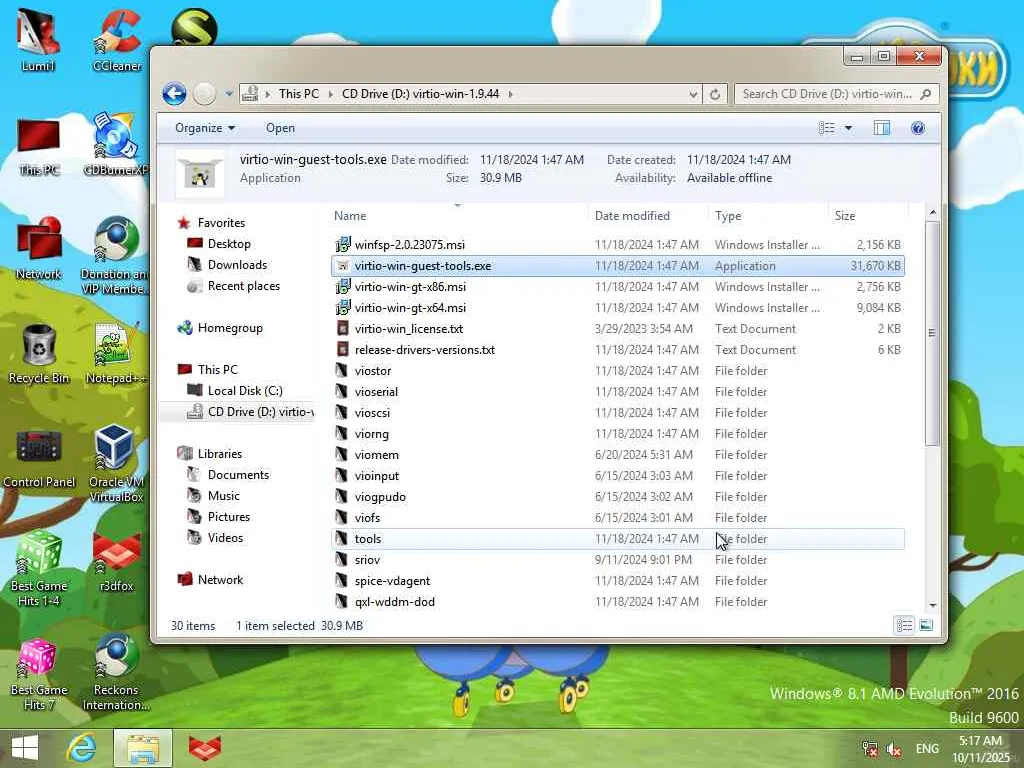Click the scroll down arrow of file list
1024x768 pixels.
[932, 605]
